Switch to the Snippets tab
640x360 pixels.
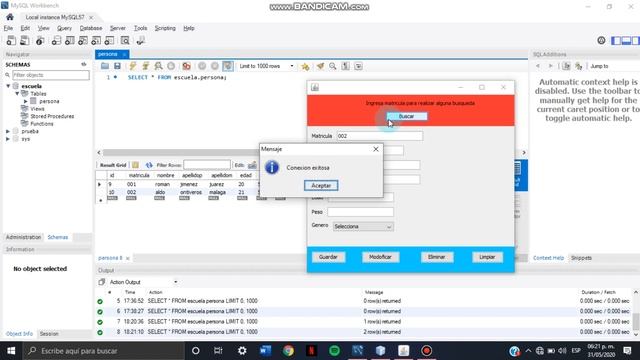(581, 258)
